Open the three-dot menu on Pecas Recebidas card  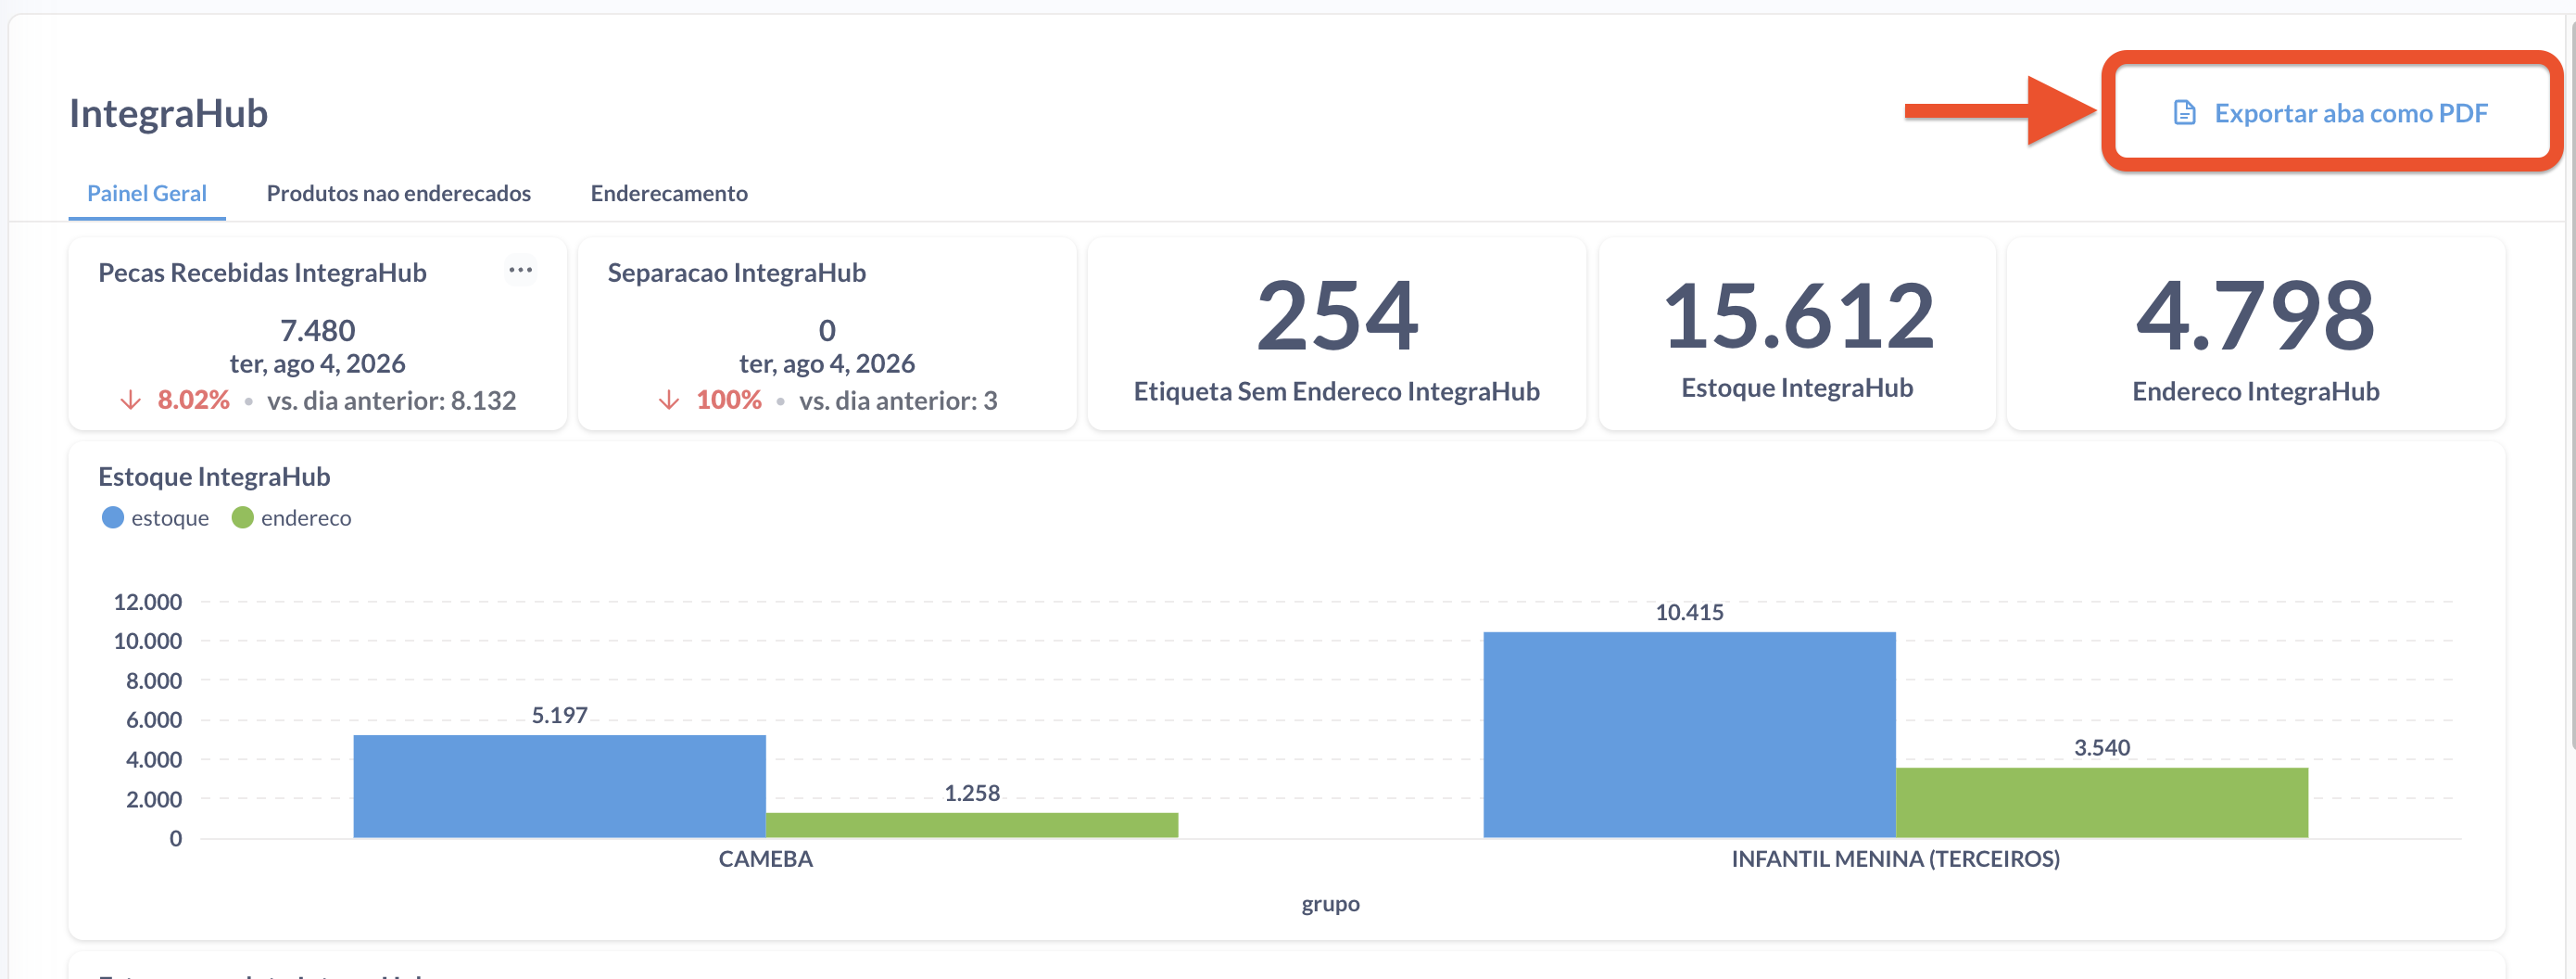pos(520,270)
